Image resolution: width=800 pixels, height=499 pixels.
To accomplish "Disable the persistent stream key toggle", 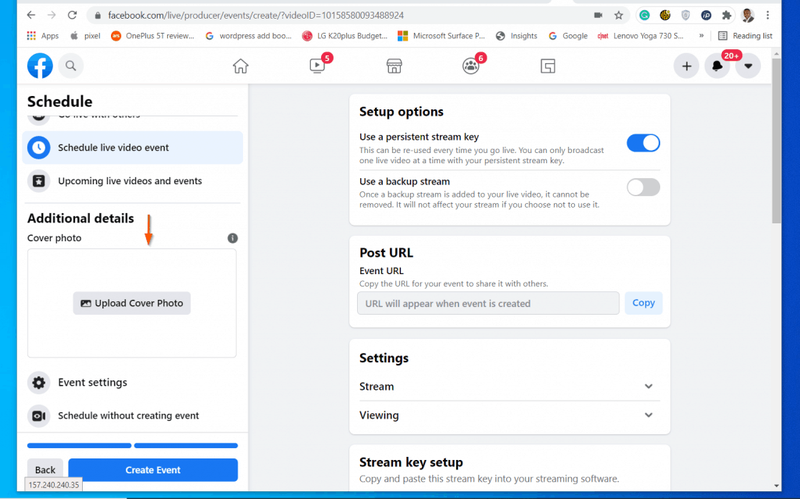I will point(643,143).
